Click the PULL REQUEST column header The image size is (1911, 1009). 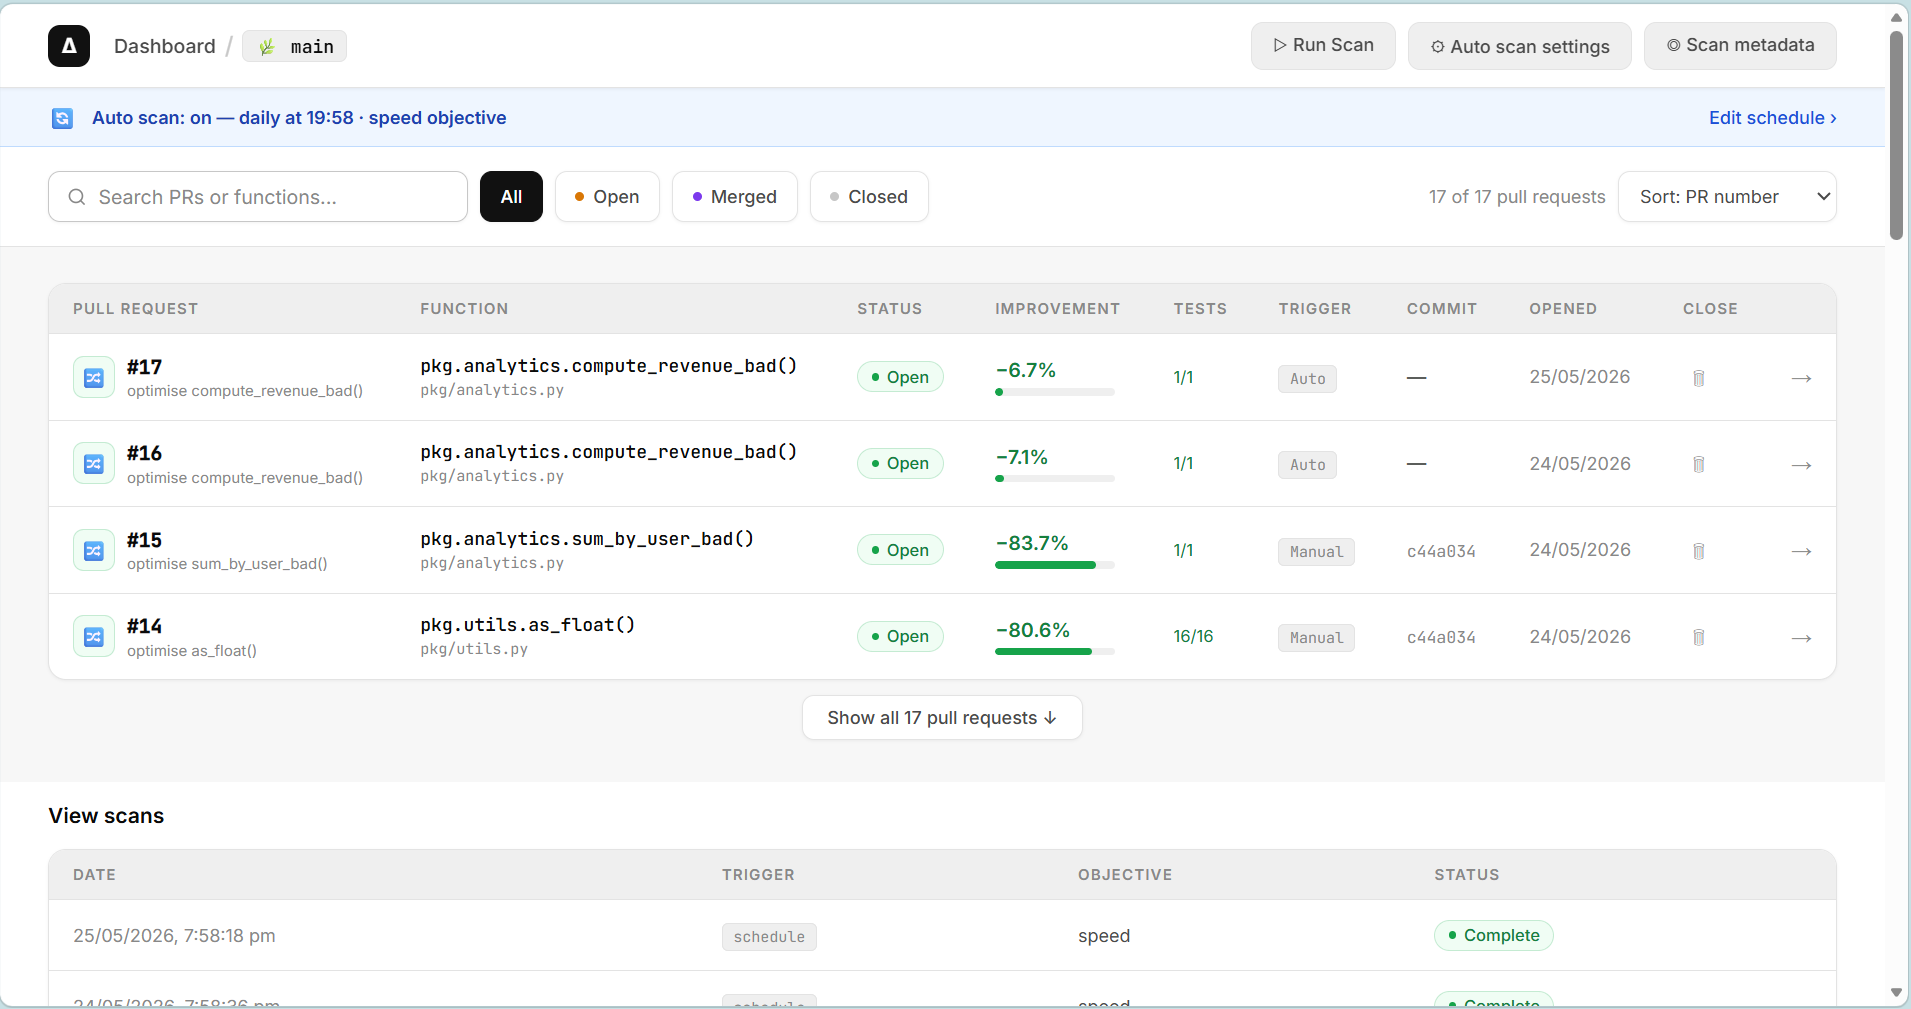tap(135, 309)
